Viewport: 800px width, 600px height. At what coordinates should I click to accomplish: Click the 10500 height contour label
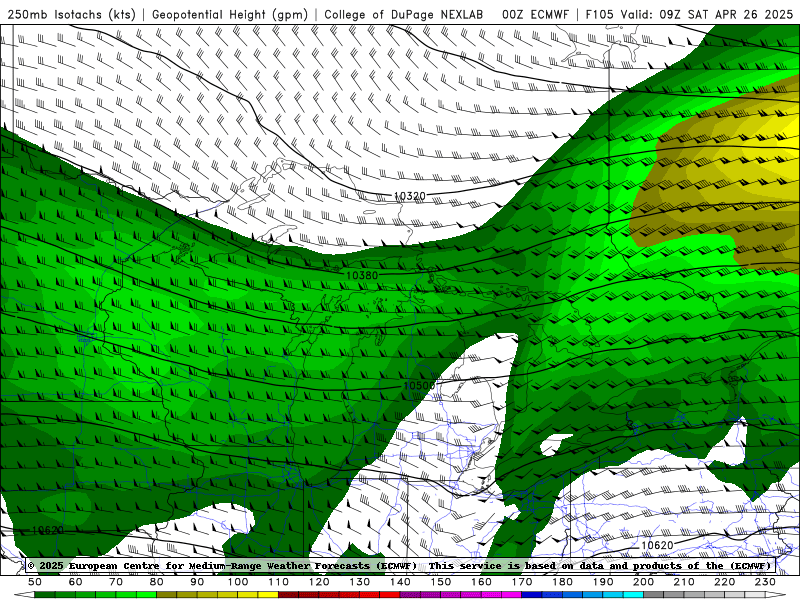[x=419, y=386]
